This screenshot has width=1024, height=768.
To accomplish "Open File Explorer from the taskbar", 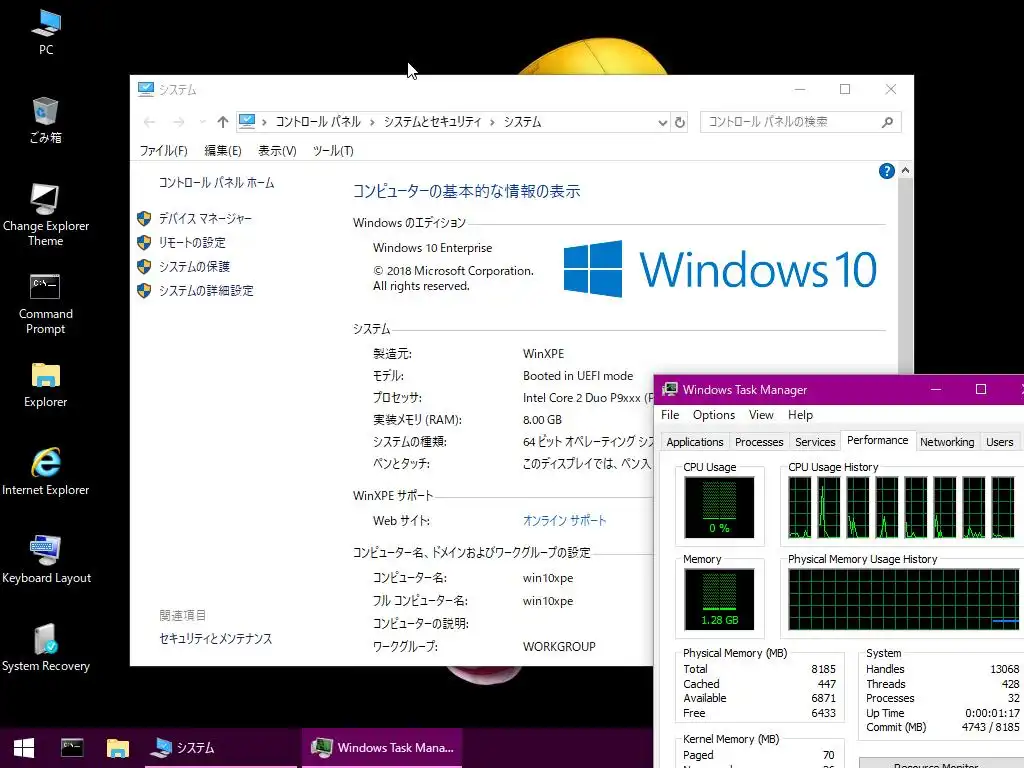I will tap(118, 748).
